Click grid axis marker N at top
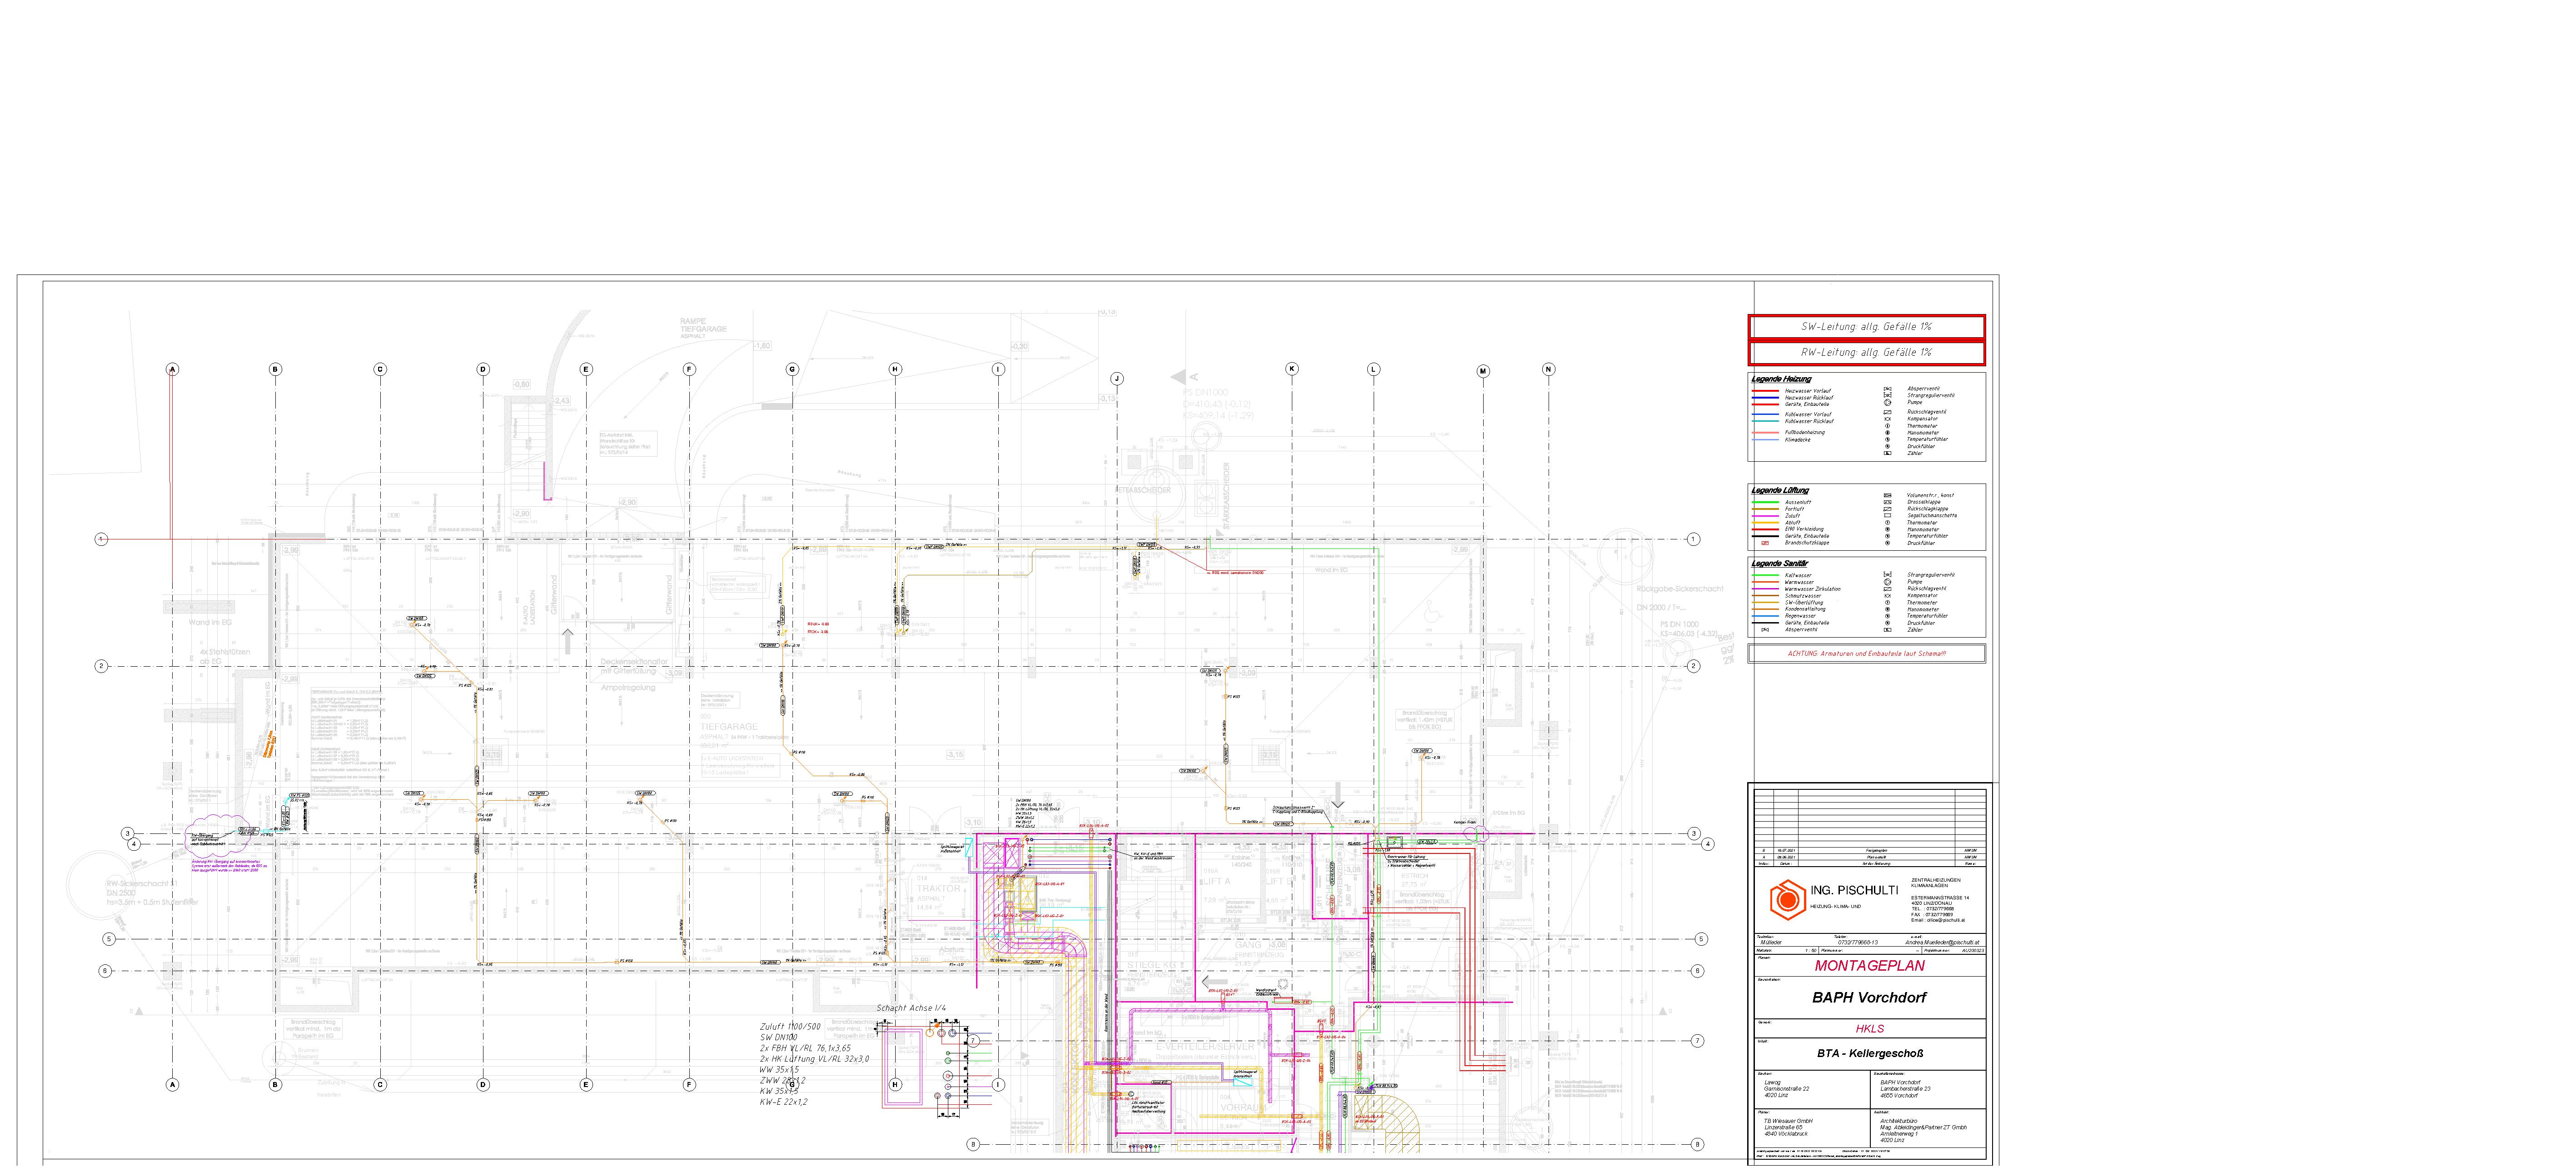2576x1172 pixels. tap(1548, 370)
